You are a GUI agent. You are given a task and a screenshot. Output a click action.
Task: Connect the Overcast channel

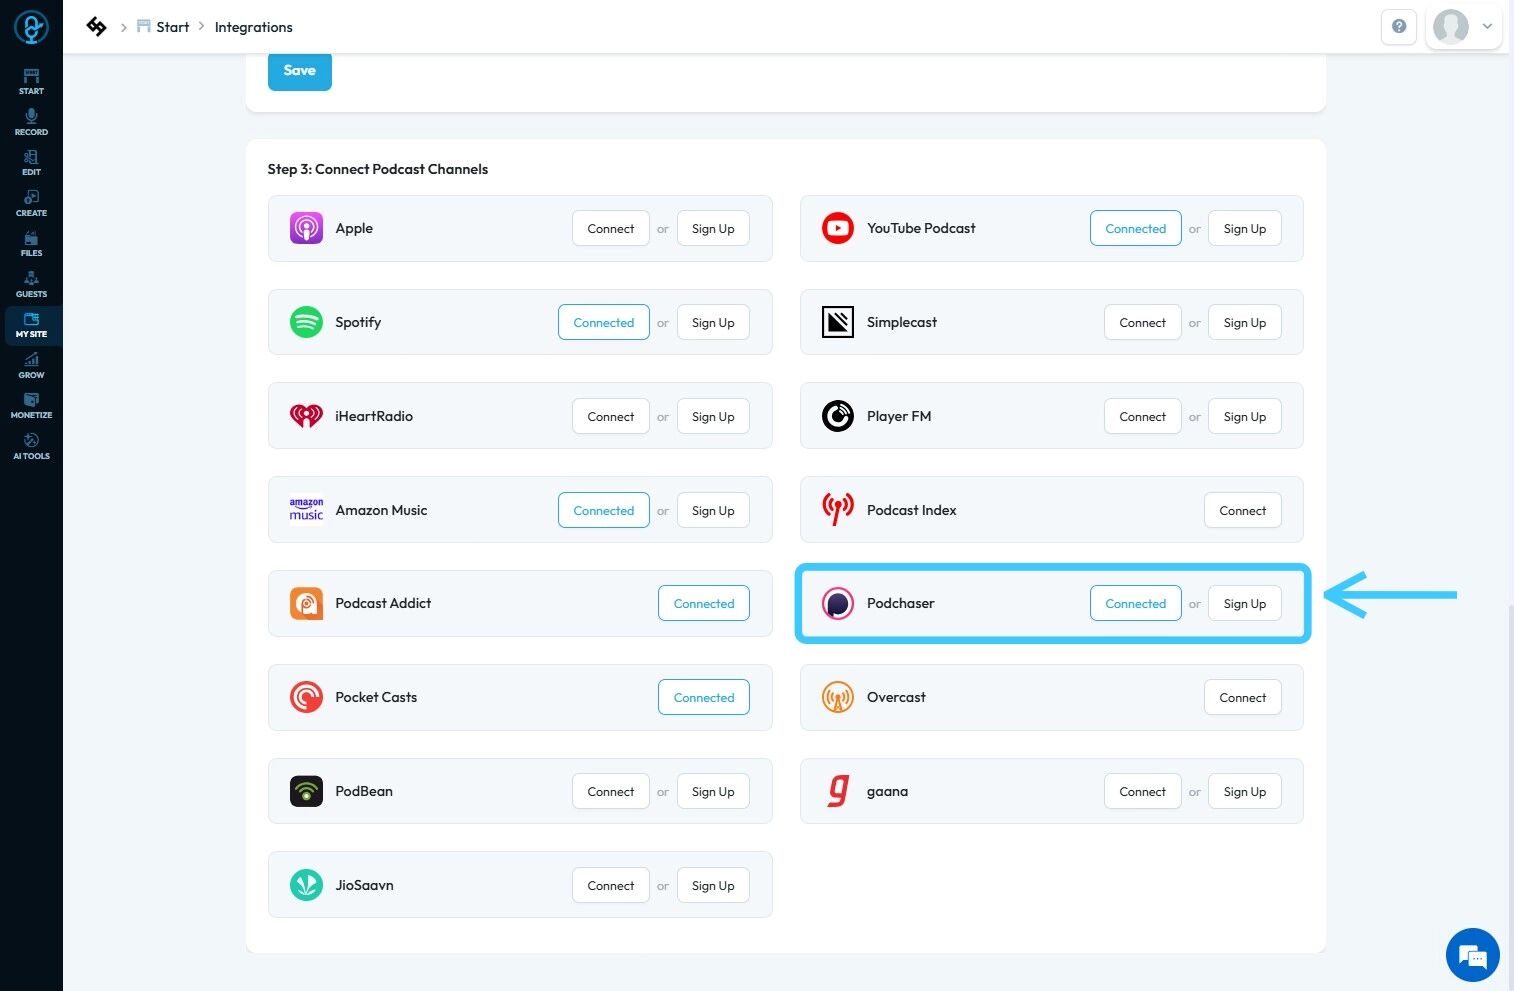click(x=1243, y=698)
